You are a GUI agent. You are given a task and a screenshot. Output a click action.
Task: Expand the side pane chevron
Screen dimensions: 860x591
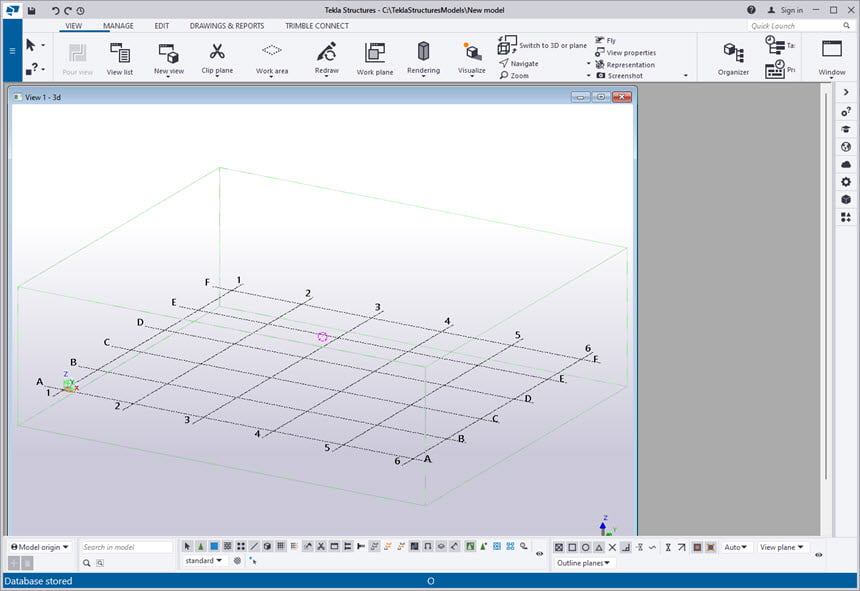click(846, 92)
